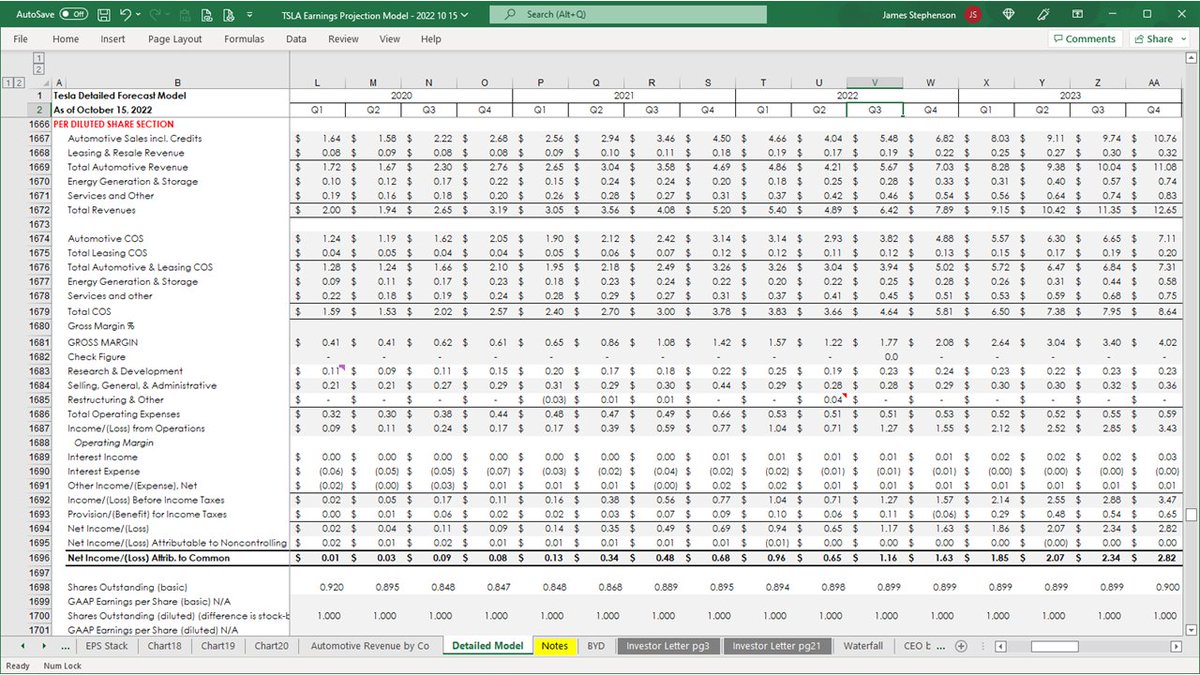Open the Help ribbon tab
The height and width of the screenshot is (675, 1200).
(431, 39)
